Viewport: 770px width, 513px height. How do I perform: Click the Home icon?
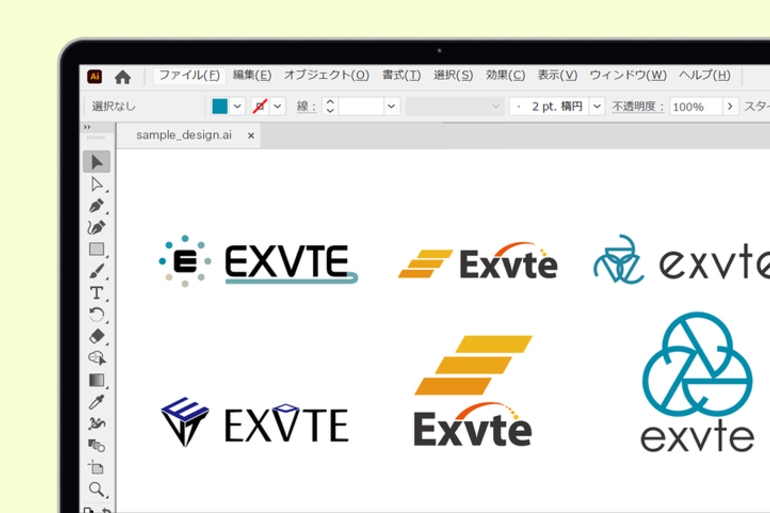tap(123, 76)
